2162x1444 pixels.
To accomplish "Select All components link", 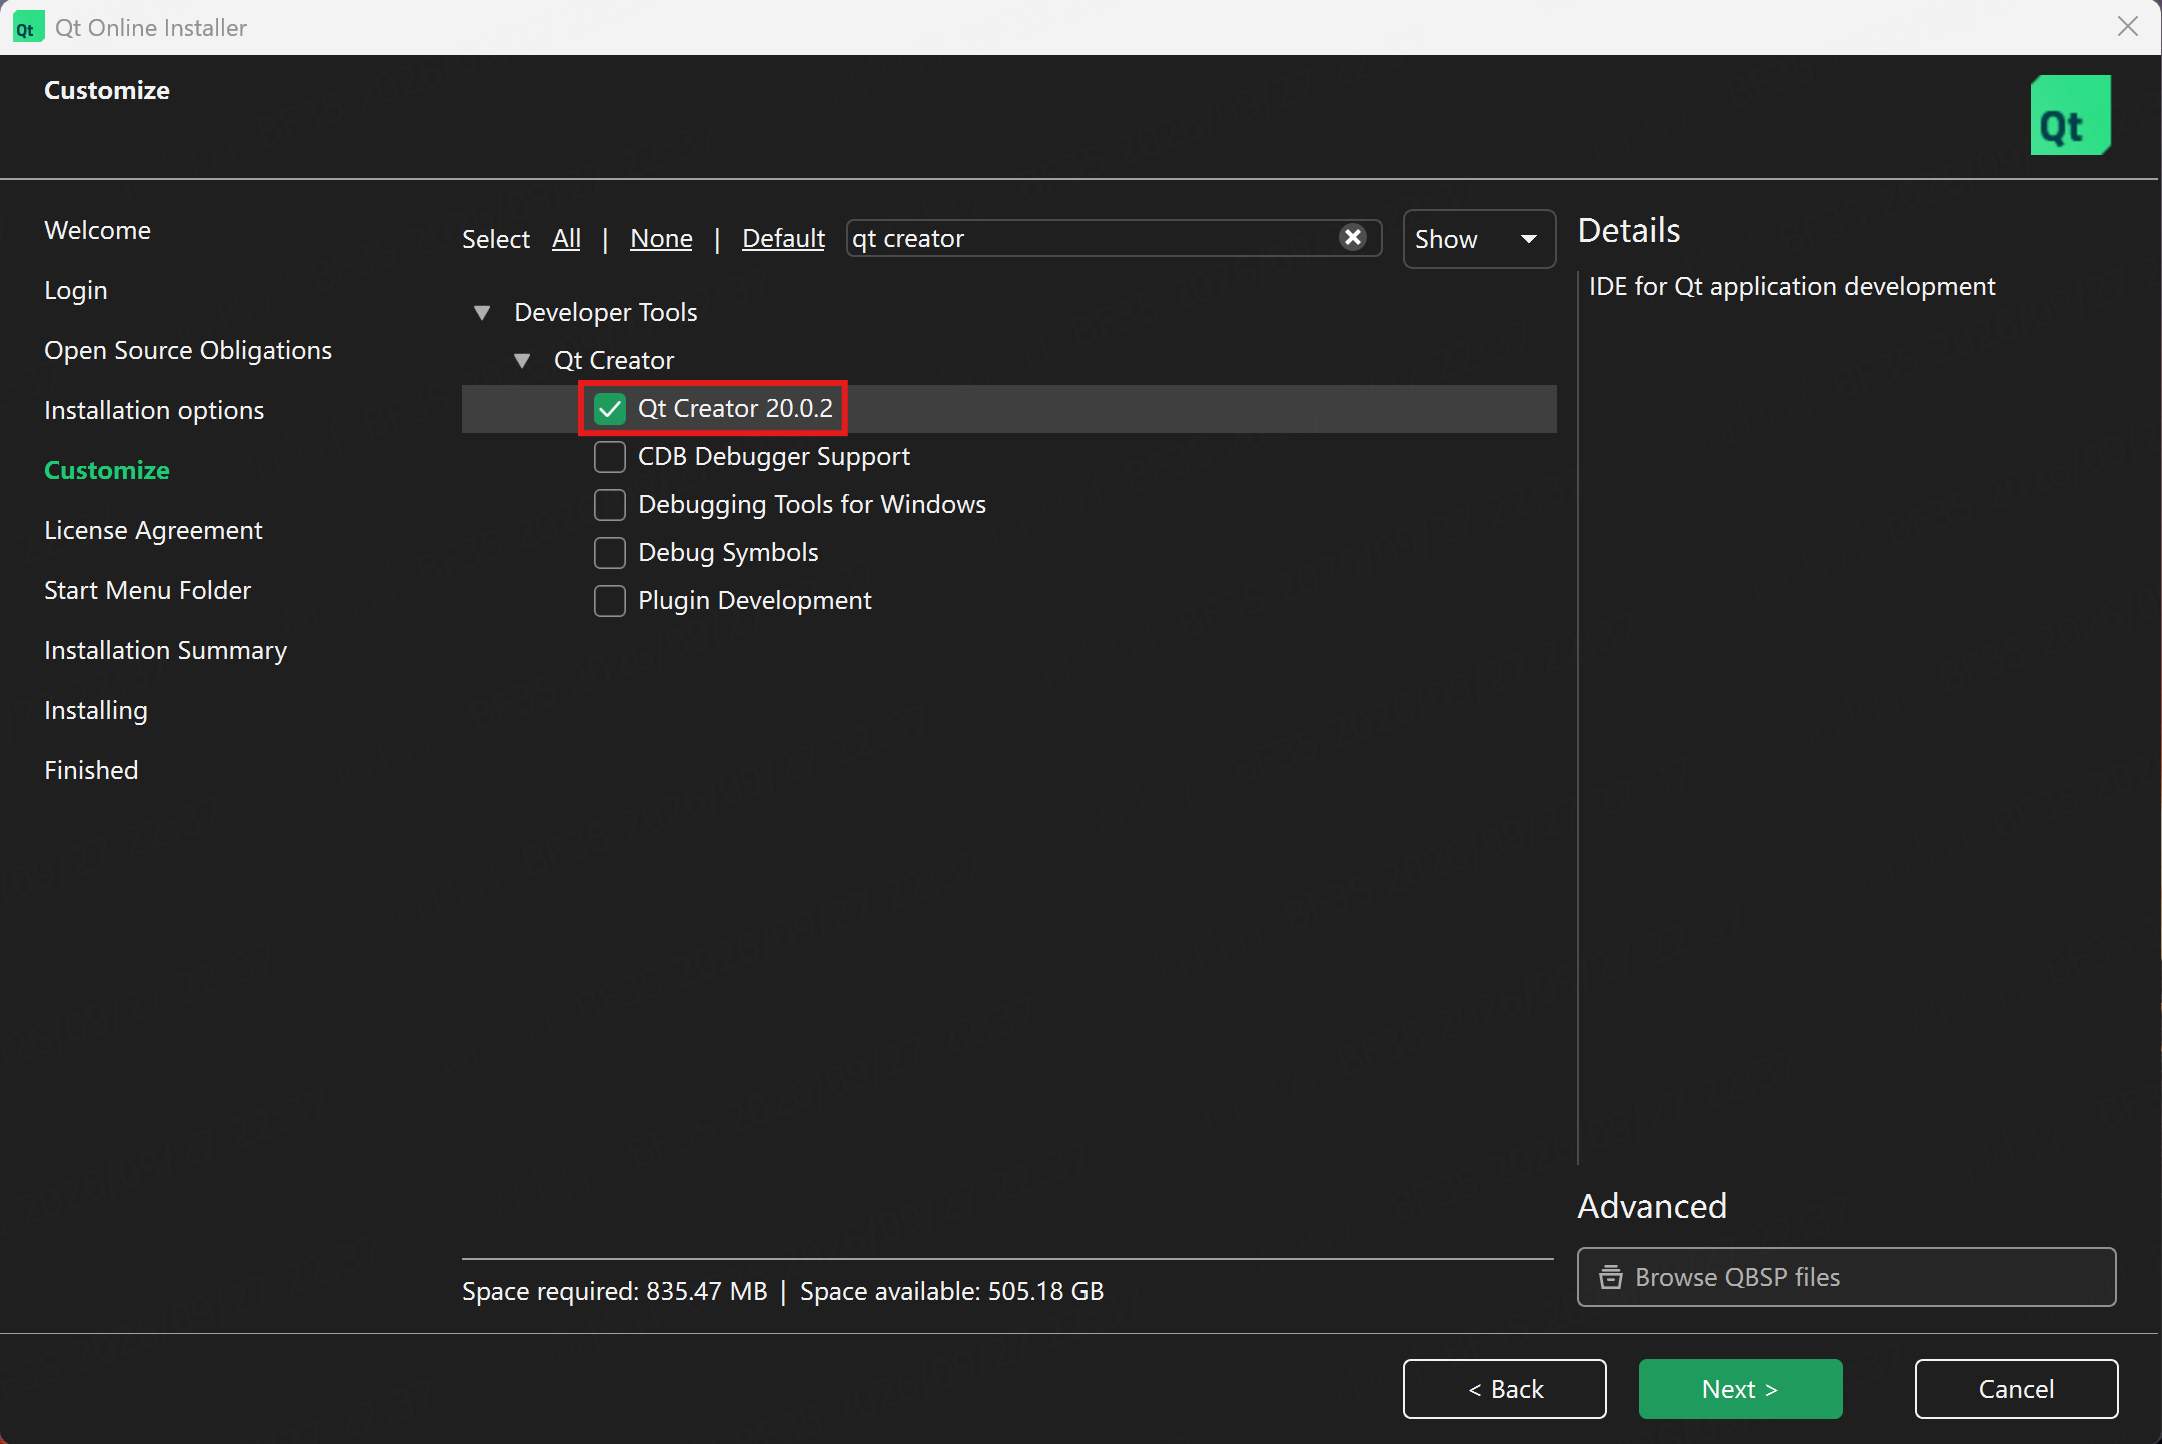I will (x=566, y=239).
